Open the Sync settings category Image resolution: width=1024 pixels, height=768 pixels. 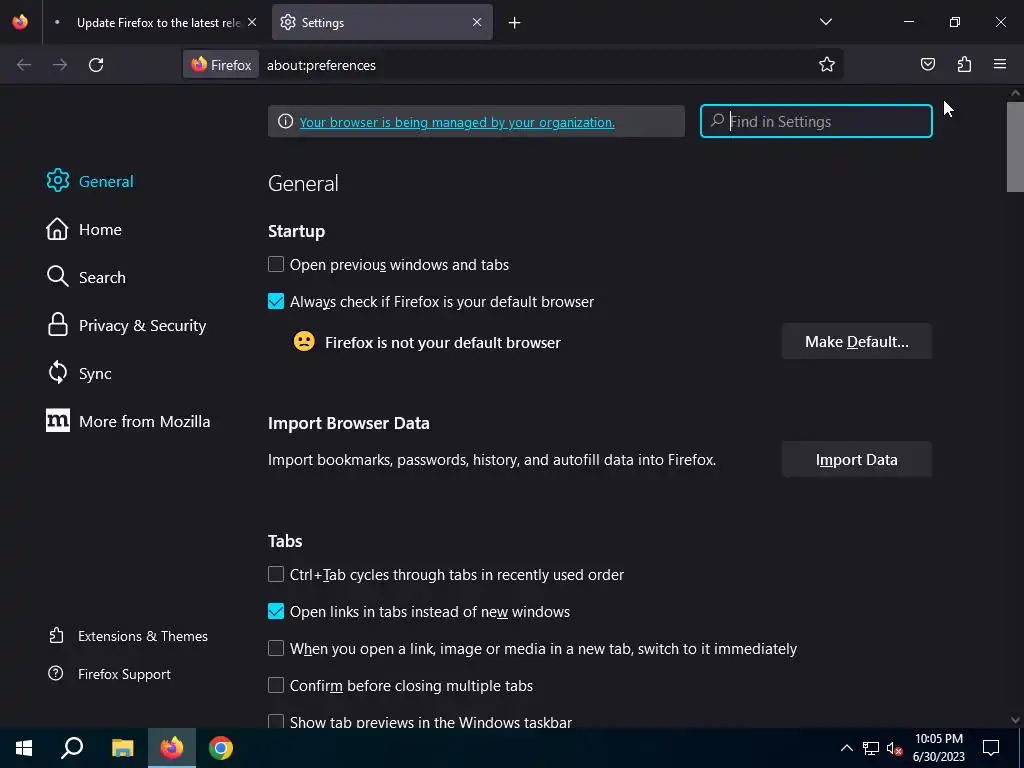pyautogui.click(x=79, y=373)
